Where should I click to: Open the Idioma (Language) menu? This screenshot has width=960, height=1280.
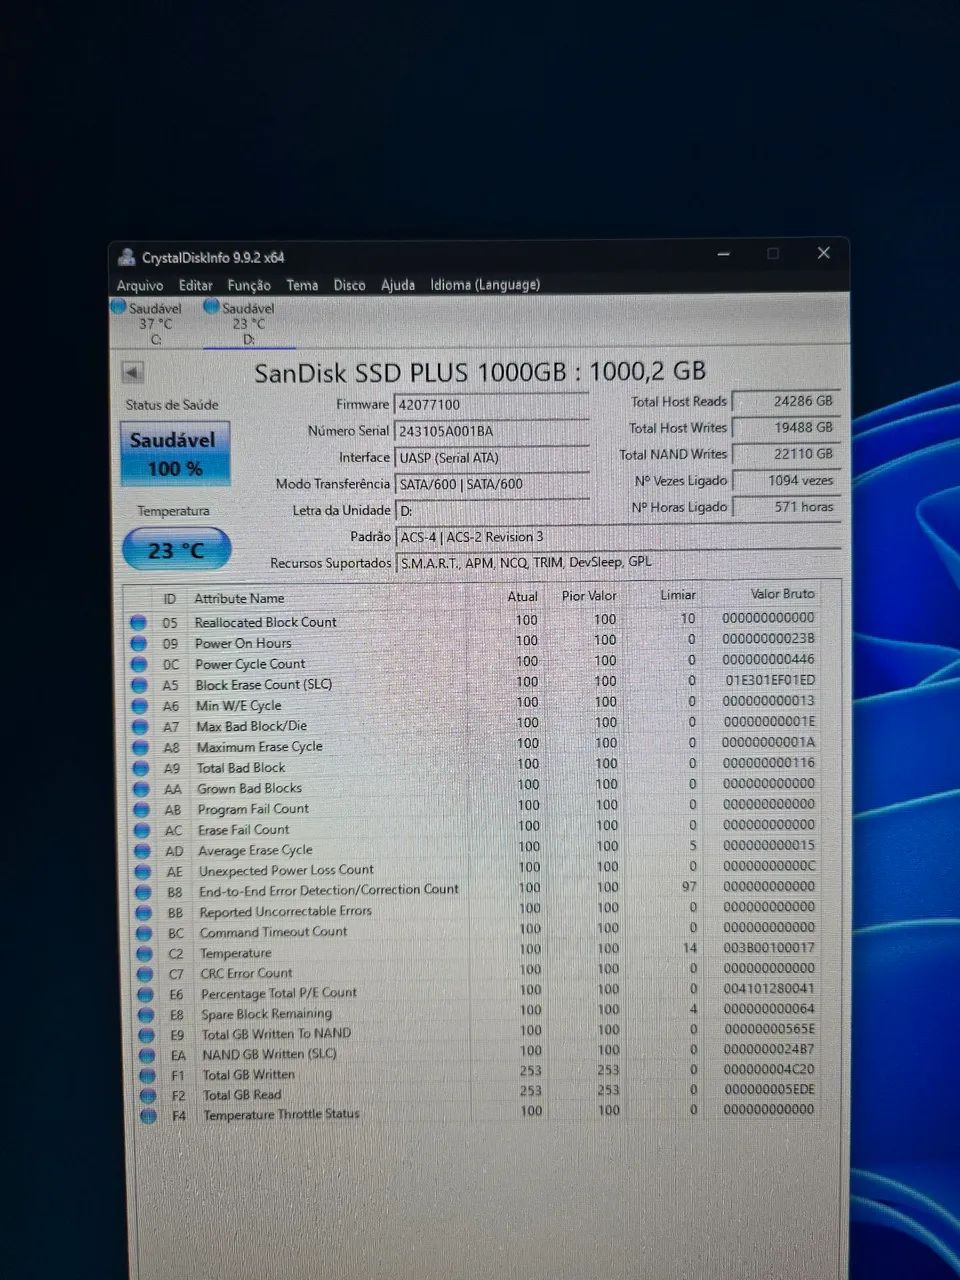coord(485,285)
